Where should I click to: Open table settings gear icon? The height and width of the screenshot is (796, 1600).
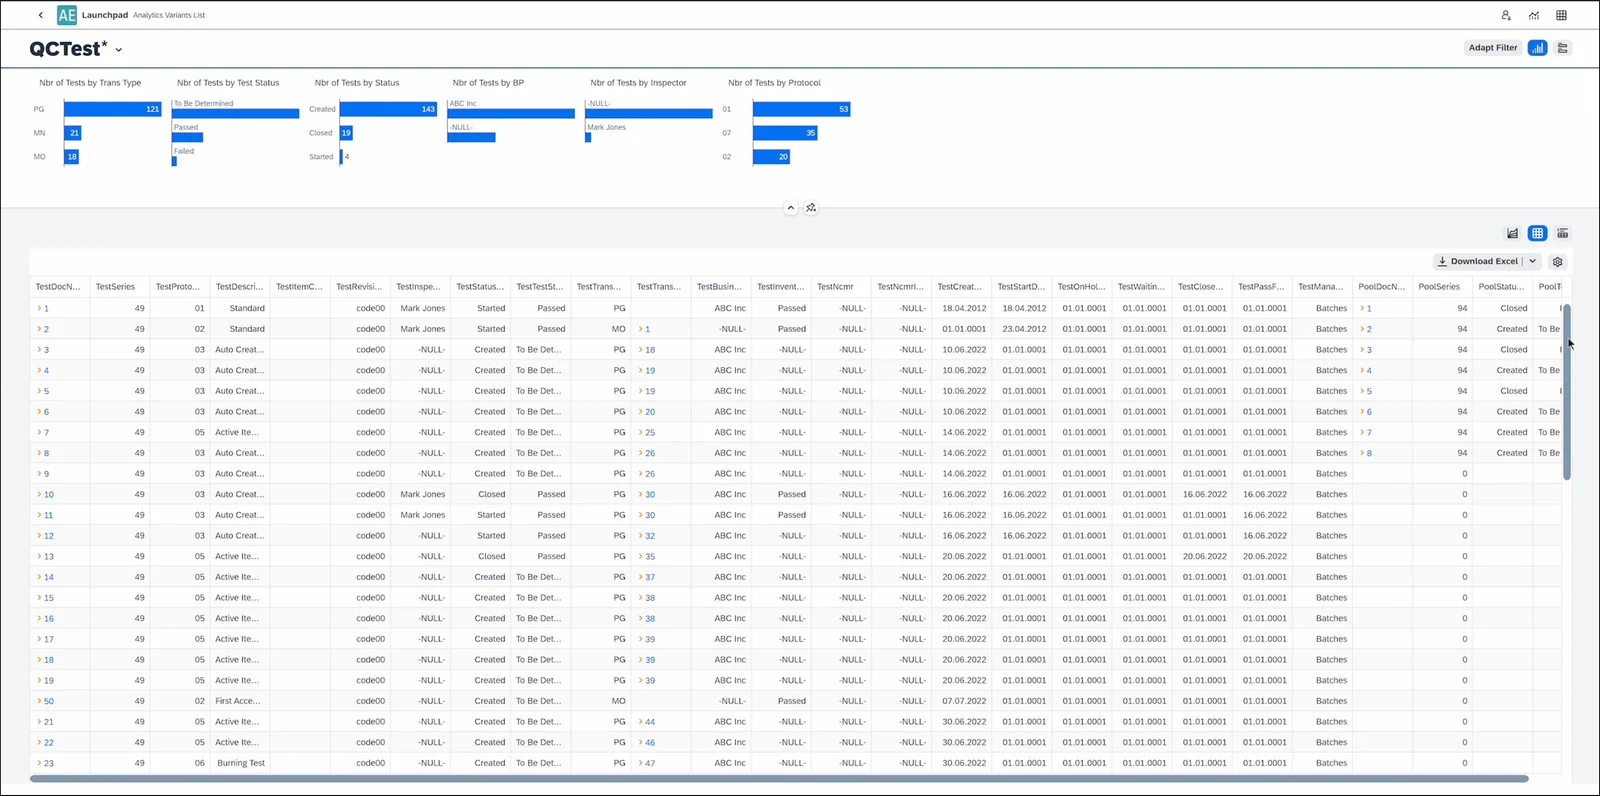(1557, 261)
